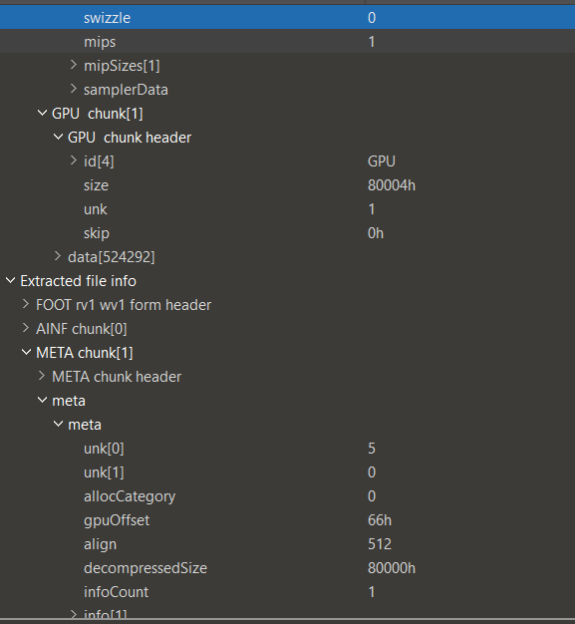Collapse the GPU chunk[1] node
The height and width of the screenshot is (624, 575).
[42, 113]
